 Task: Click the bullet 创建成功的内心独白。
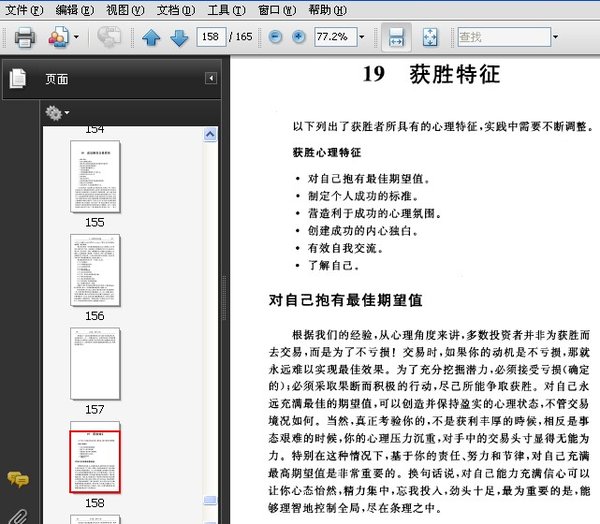click(x=363, y=231)
